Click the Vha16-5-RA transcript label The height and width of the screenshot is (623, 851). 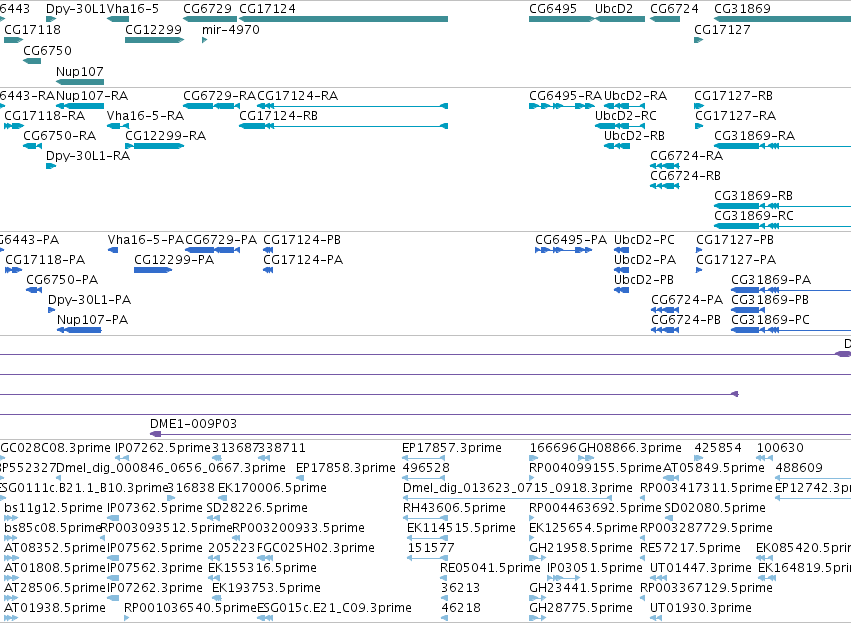(145, 116)
